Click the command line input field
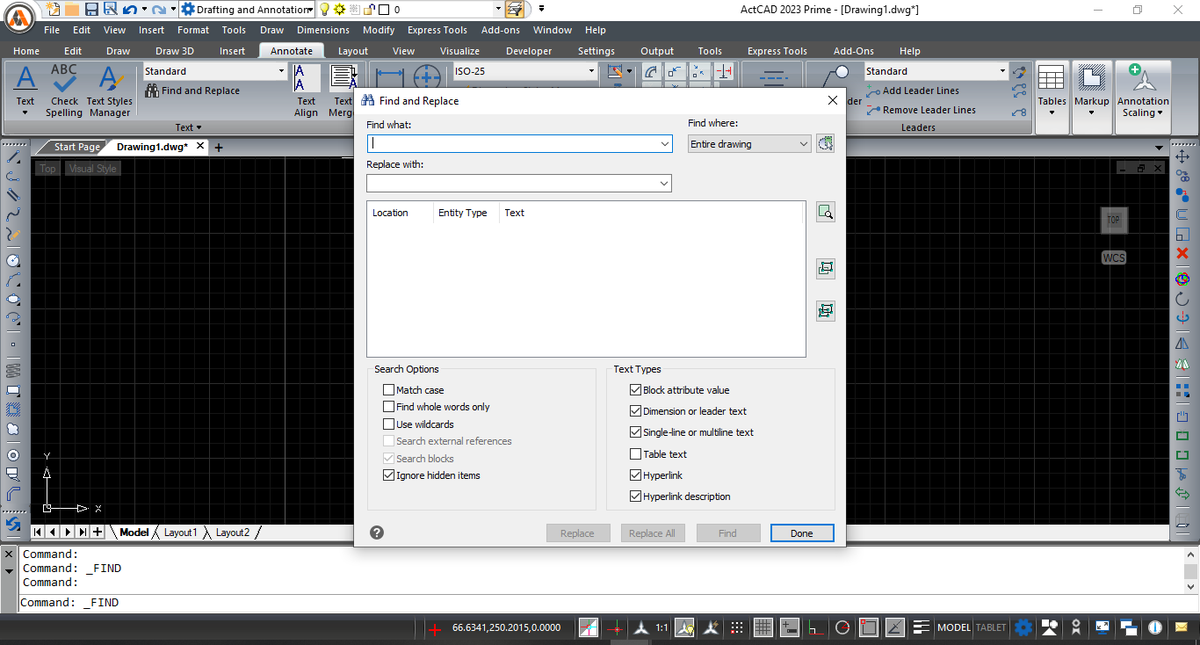 coord(600,603)
